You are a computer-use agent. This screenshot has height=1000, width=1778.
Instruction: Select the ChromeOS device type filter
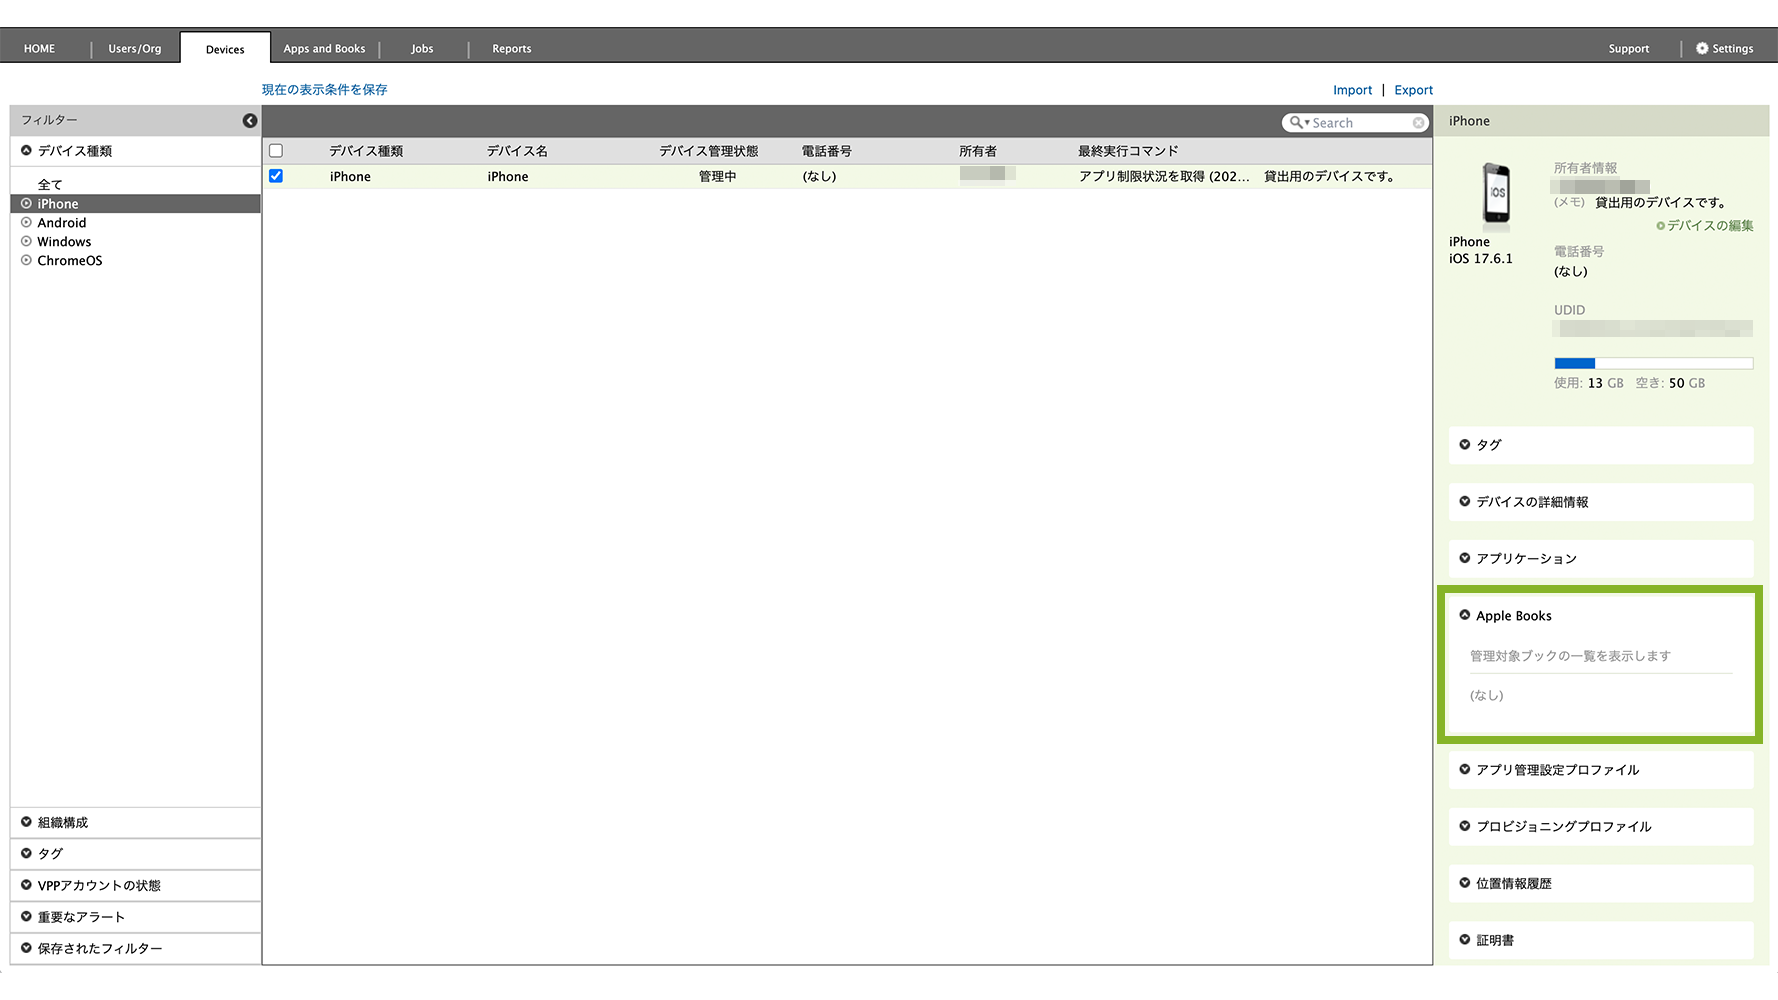tap(69, 261)
